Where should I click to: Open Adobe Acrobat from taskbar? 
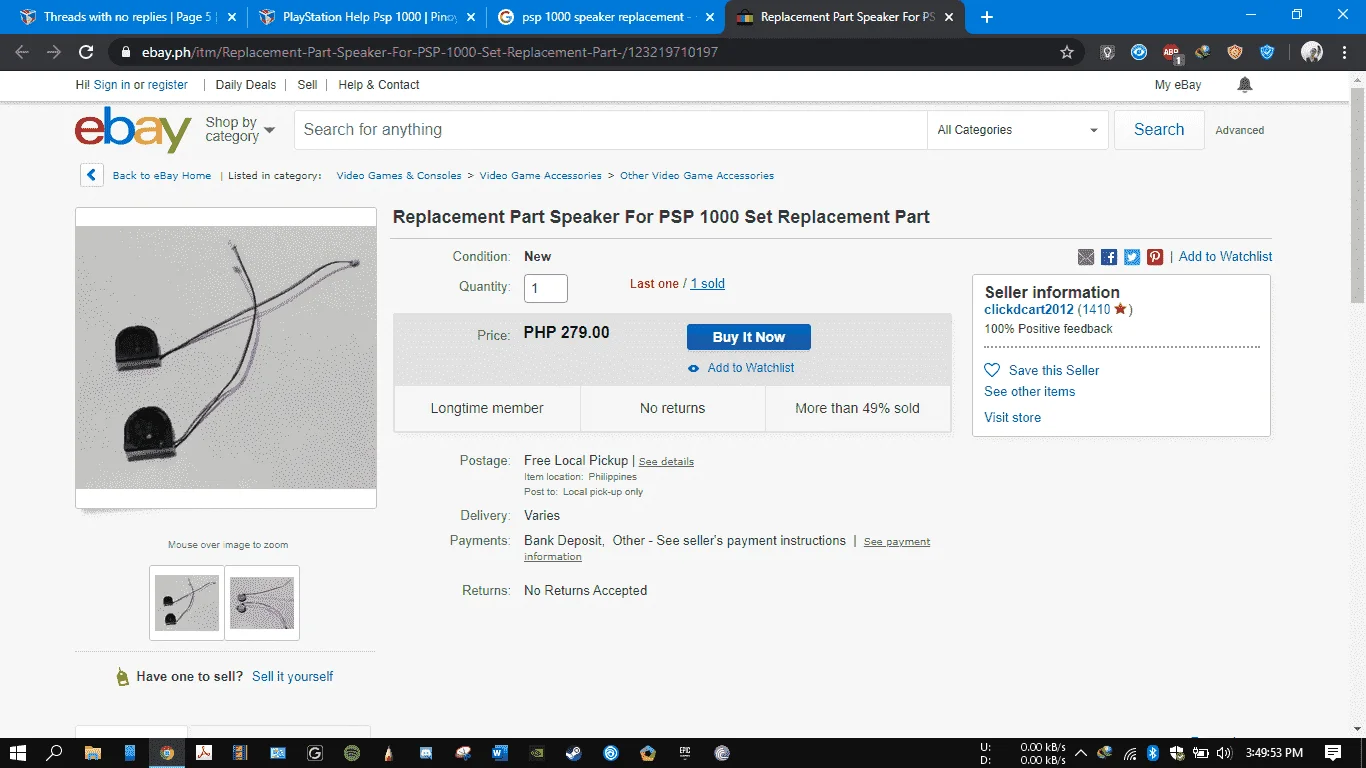(204, 753)
